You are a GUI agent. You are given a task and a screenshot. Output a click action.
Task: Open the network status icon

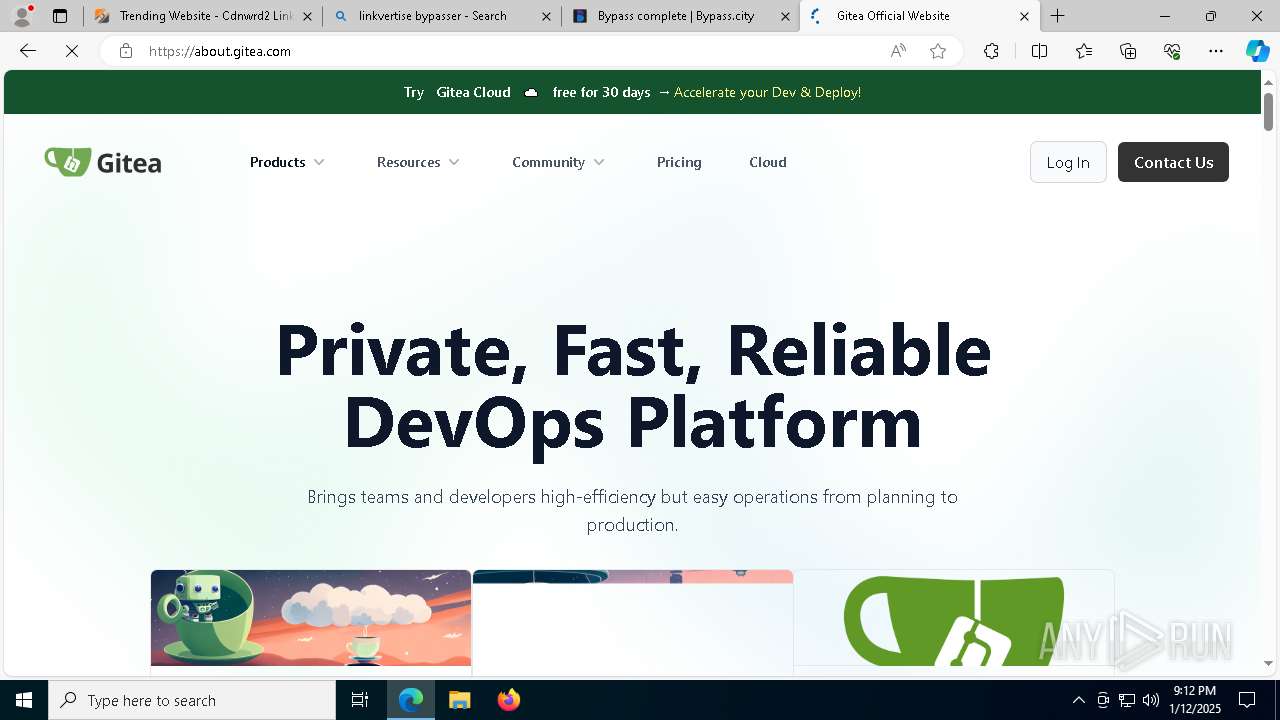click(1126, 700)
